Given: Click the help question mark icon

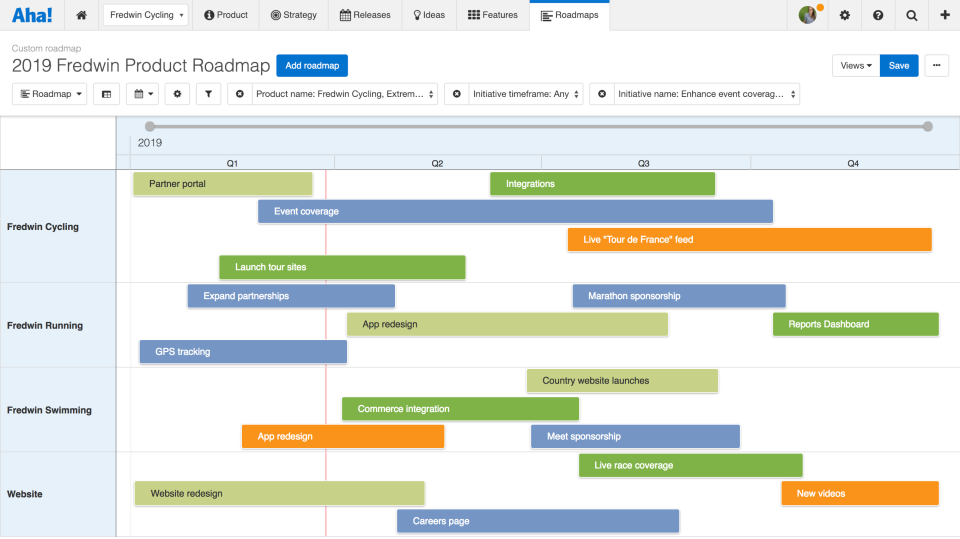Looking at the screenshot, I should (x=878, y=15).
